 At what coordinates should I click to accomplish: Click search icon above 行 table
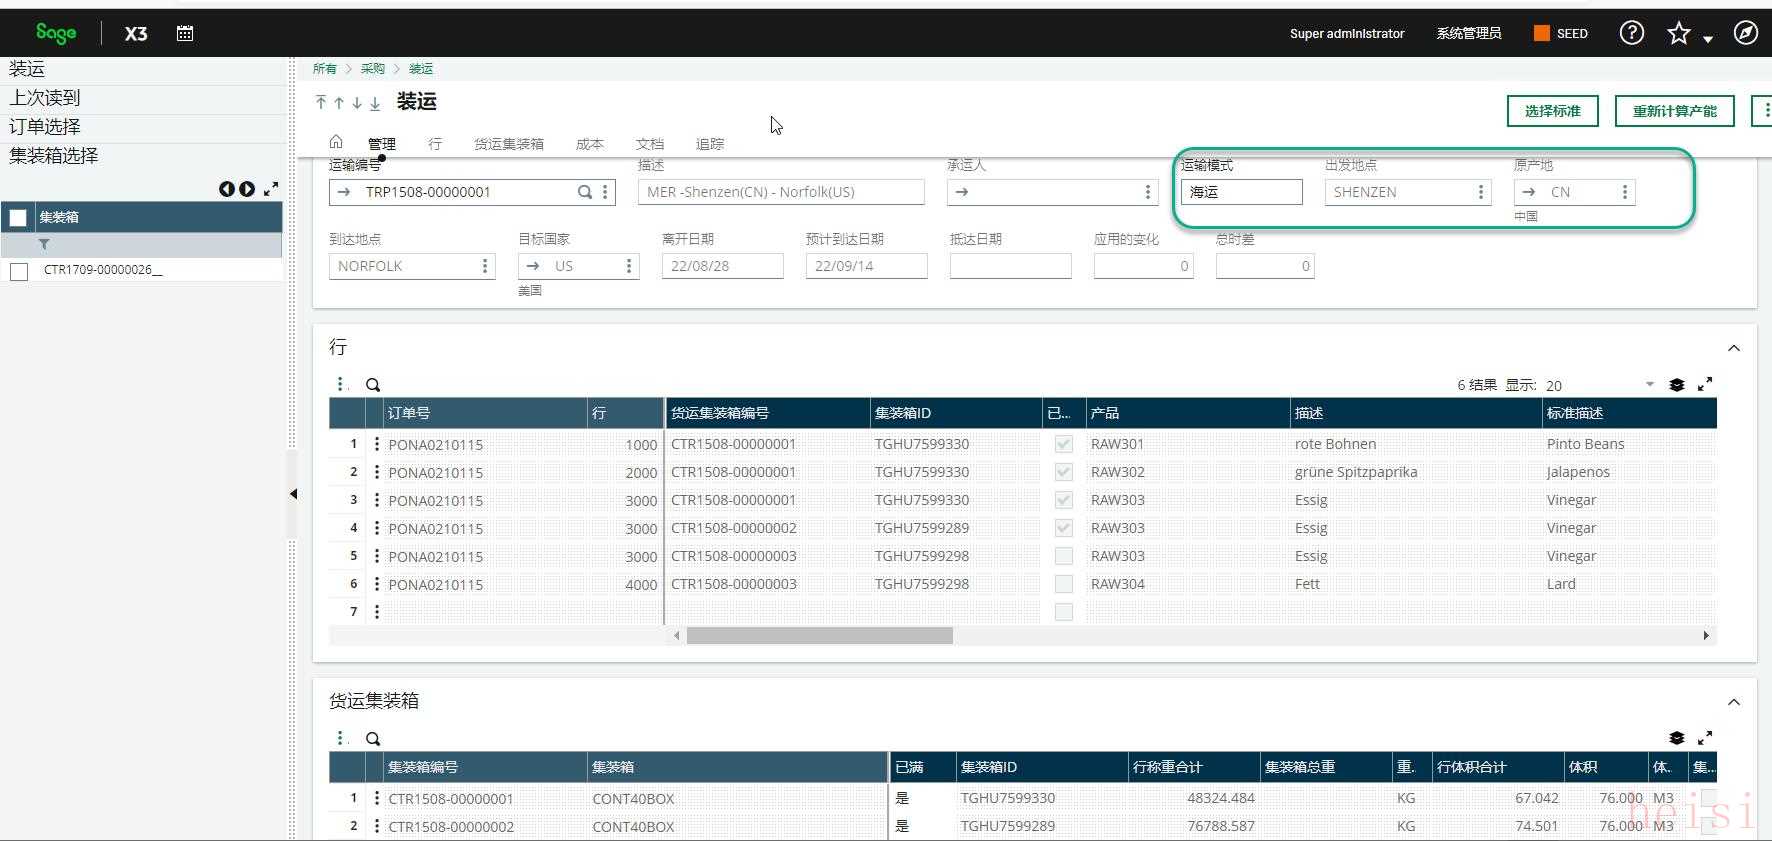pyautogui.click(x=373, y=385)
